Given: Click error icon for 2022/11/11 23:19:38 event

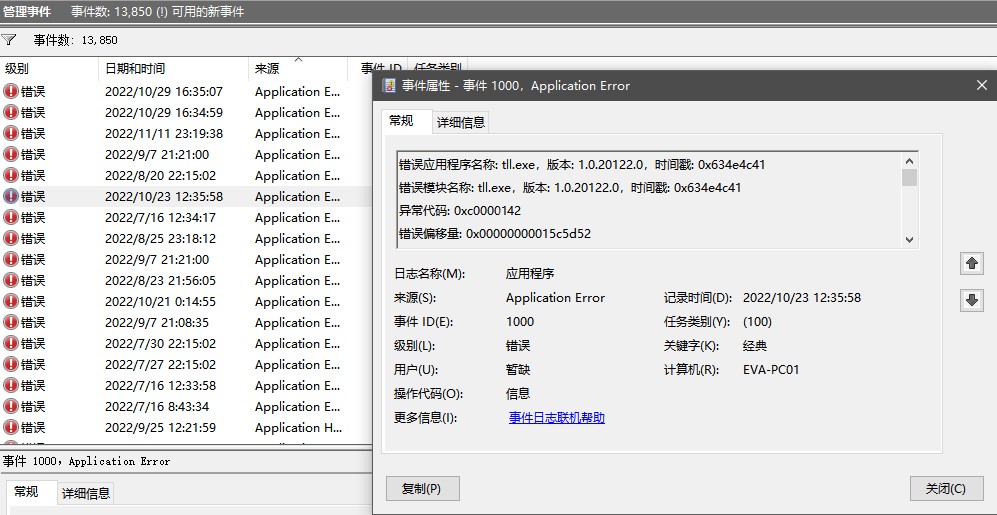Looking at the screenshot, I should pyautogui.click(x=11, y=134).
